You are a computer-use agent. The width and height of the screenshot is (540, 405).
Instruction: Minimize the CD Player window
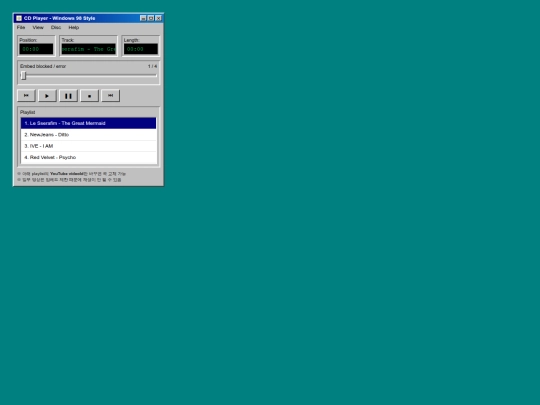pos(143,18)
